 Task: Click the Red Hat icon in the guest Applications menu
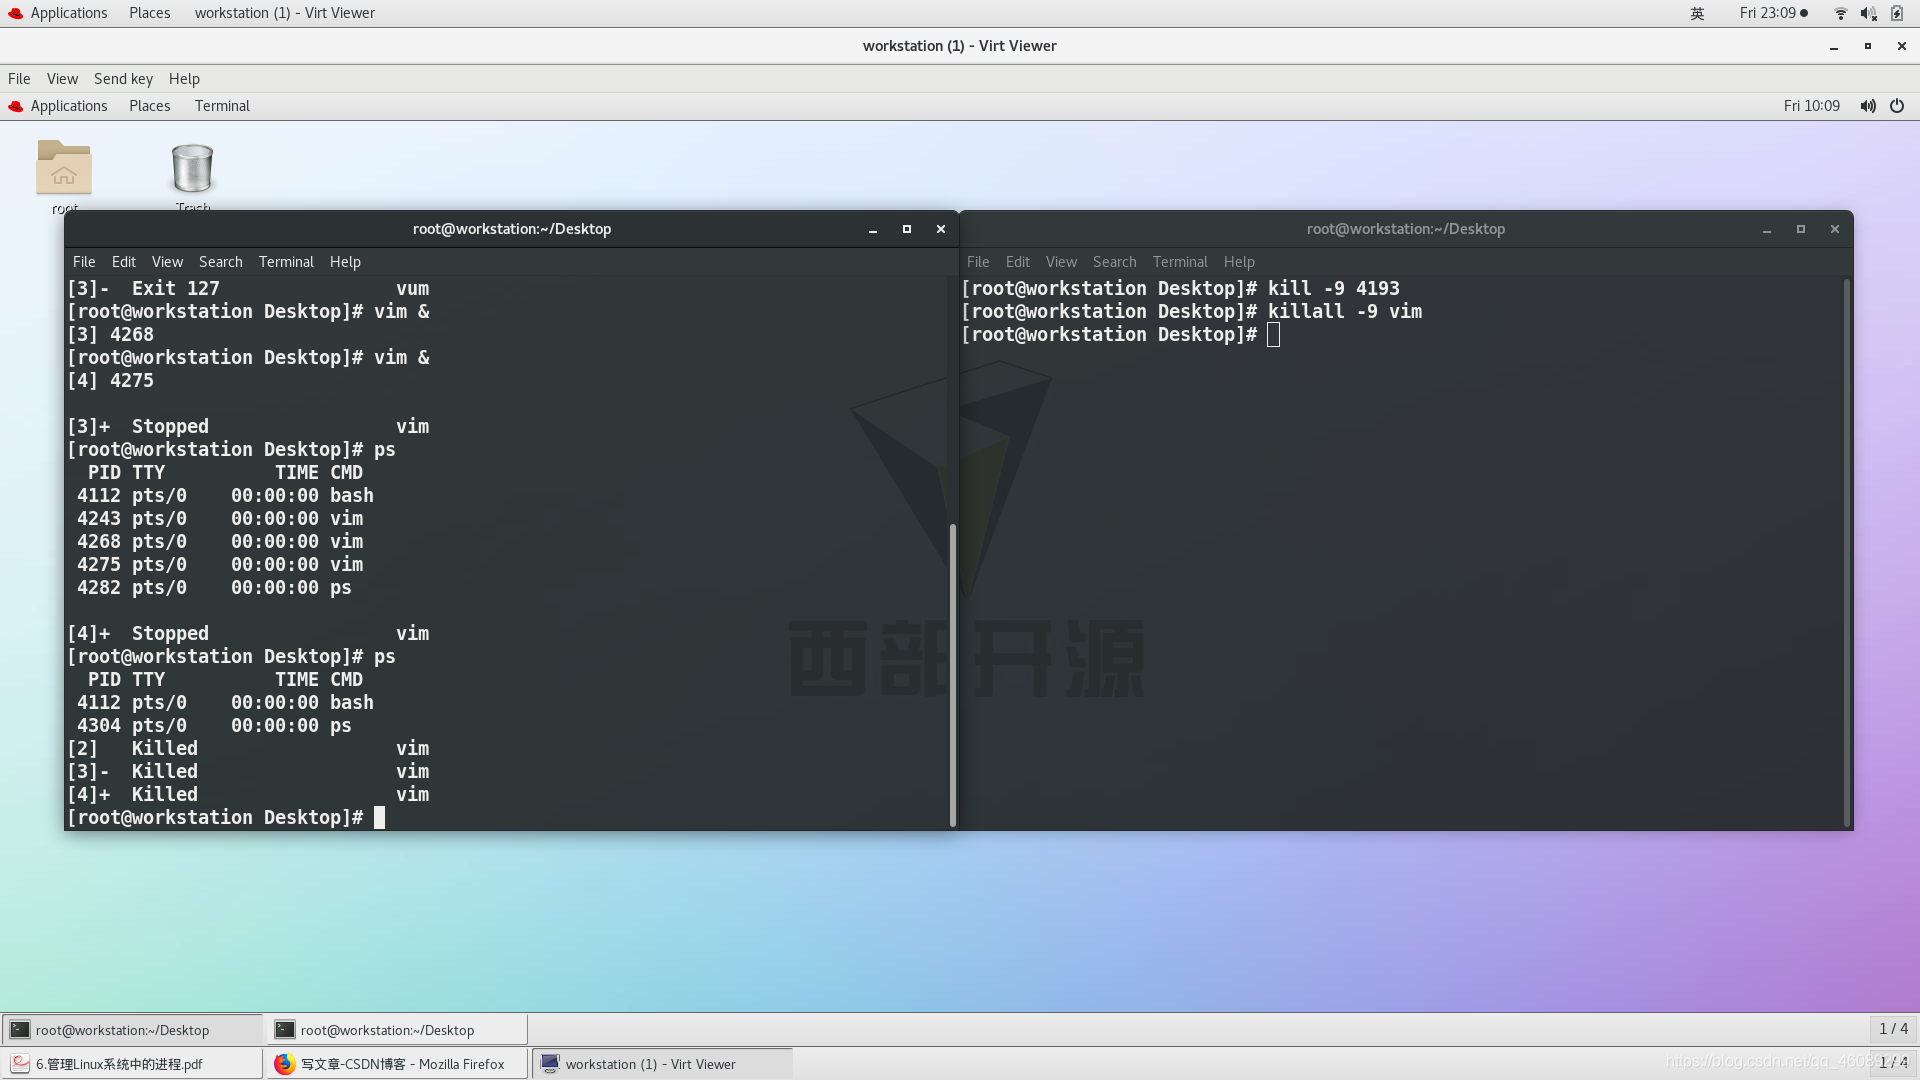click(x=15, y=106)
